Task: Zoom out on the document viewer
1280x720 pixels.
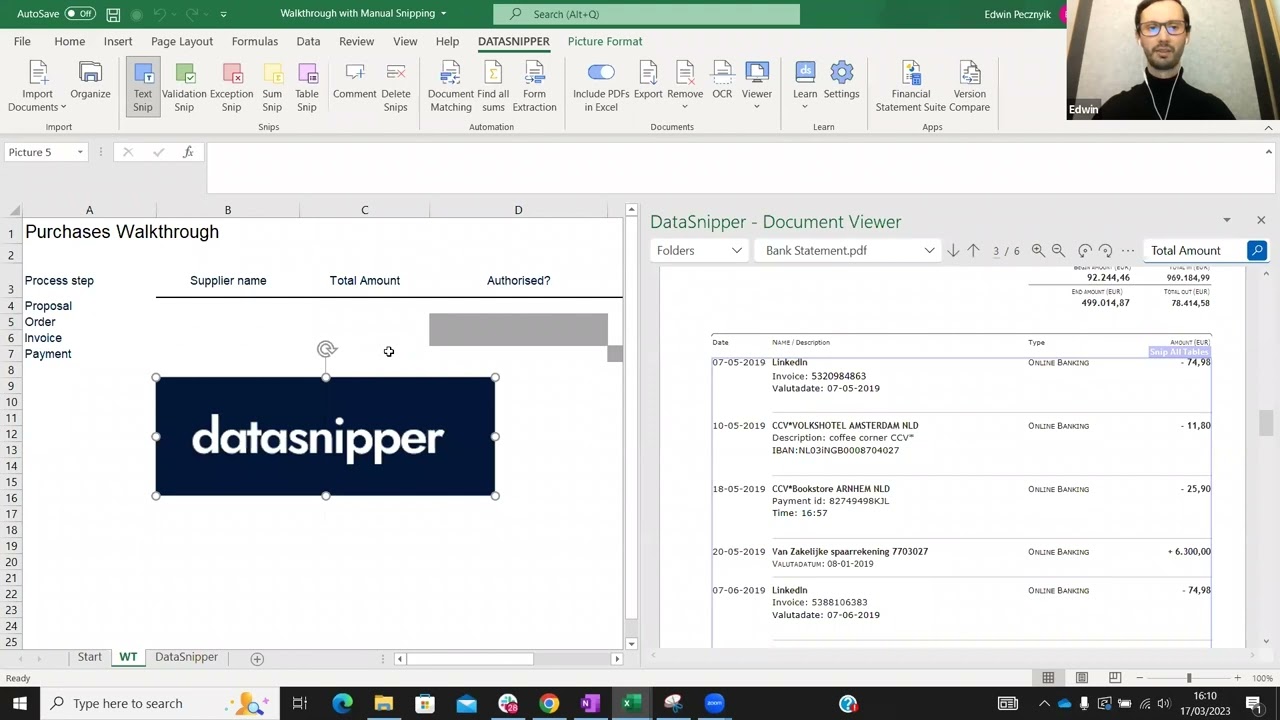Action: tap(1058, 251)
